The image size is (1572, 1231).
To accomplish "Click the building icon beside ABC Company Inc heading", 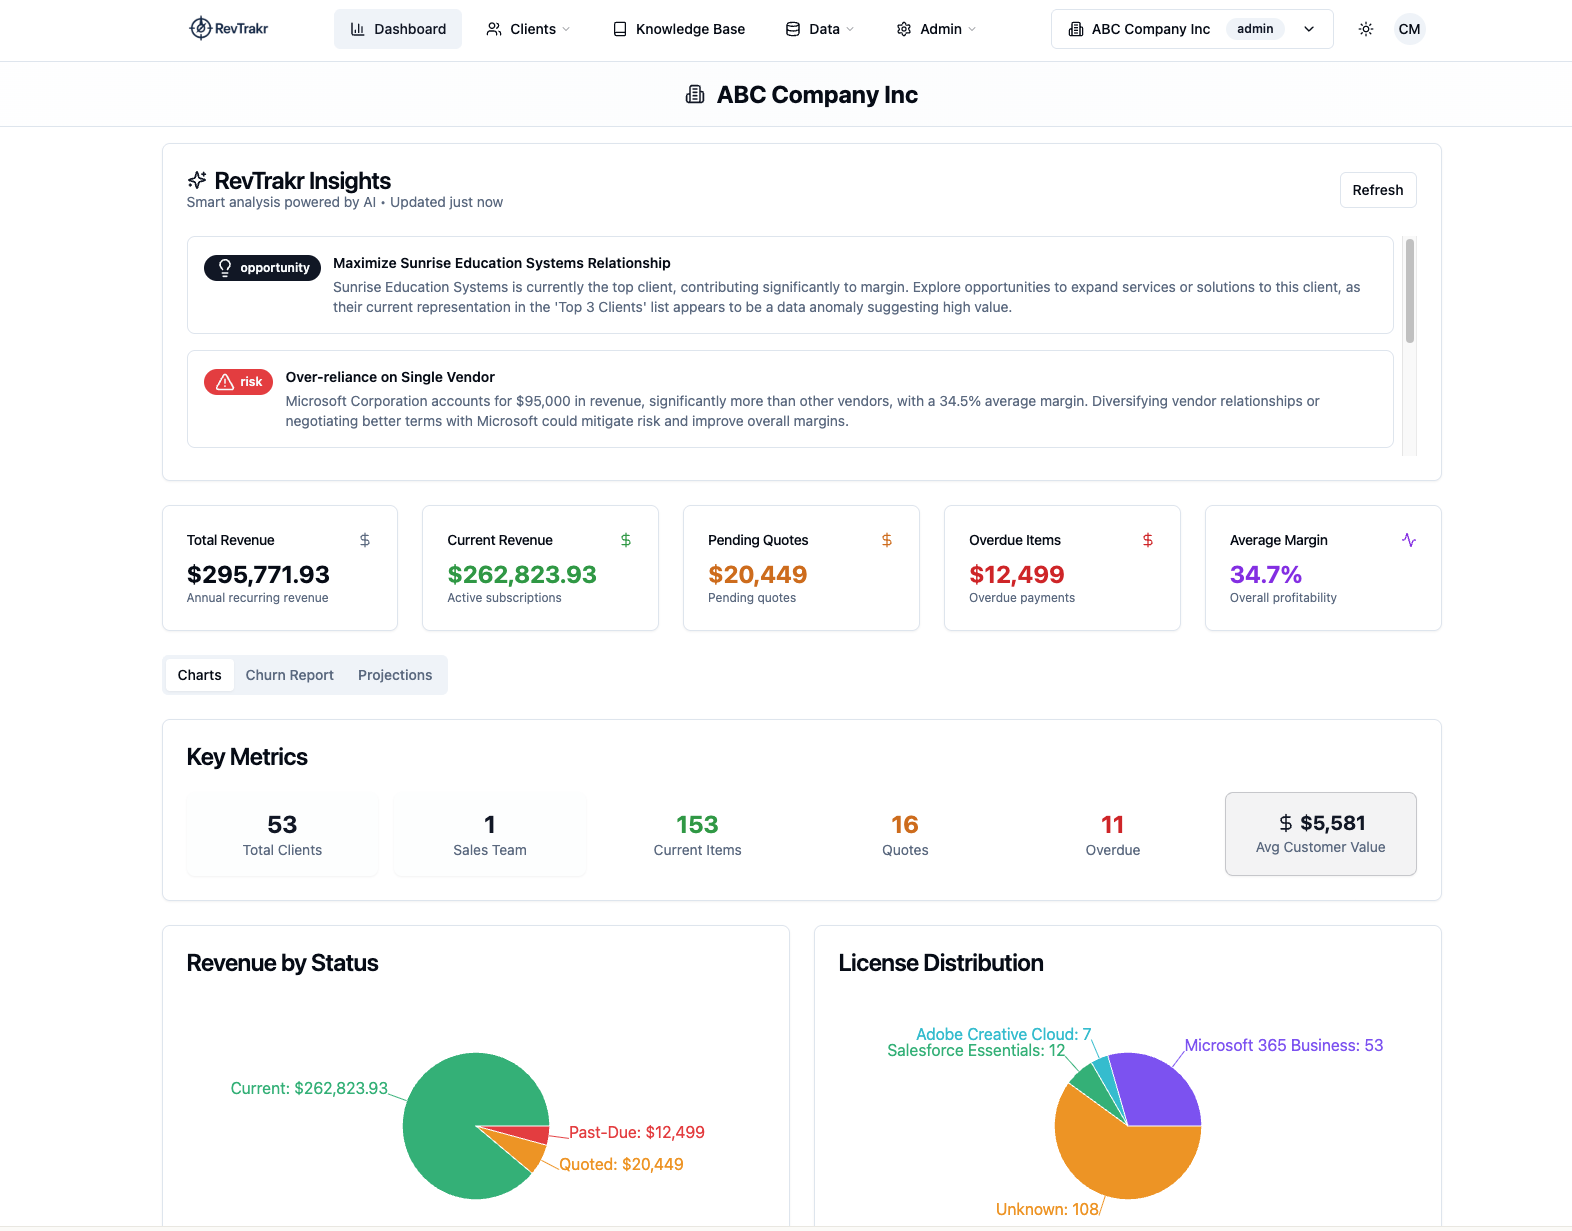I will coord(695,95).
